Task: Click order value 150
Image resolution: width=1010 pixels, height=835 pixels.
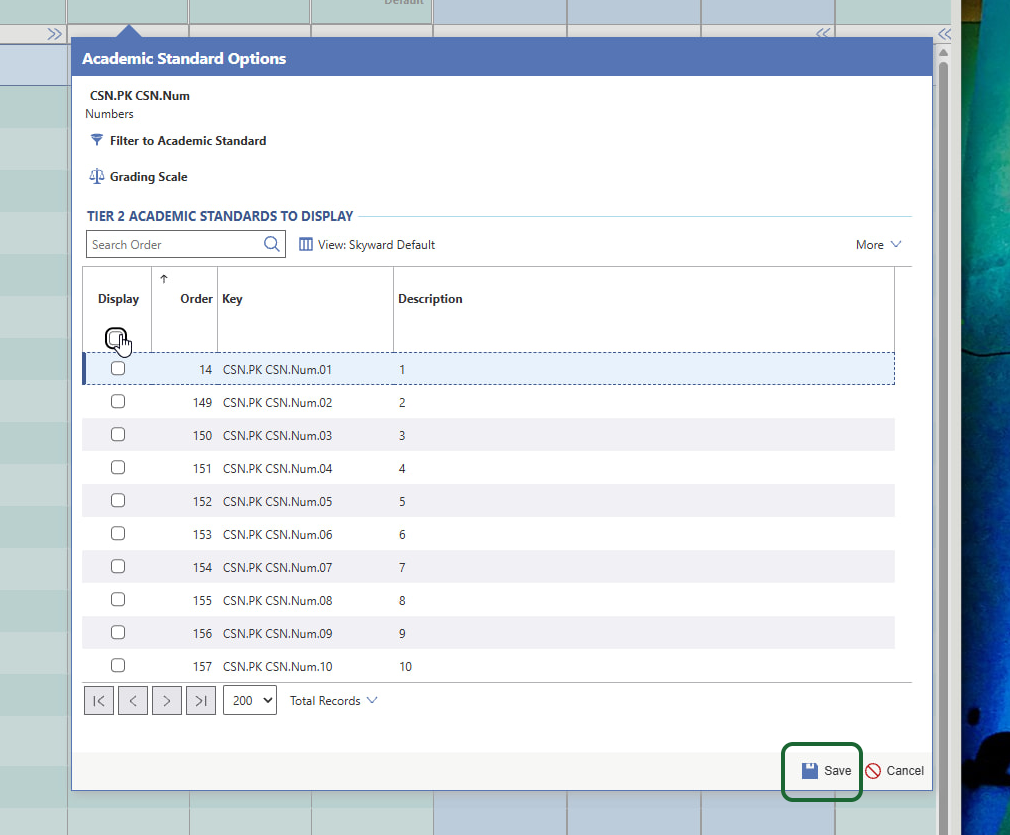Action: (202, 436)
